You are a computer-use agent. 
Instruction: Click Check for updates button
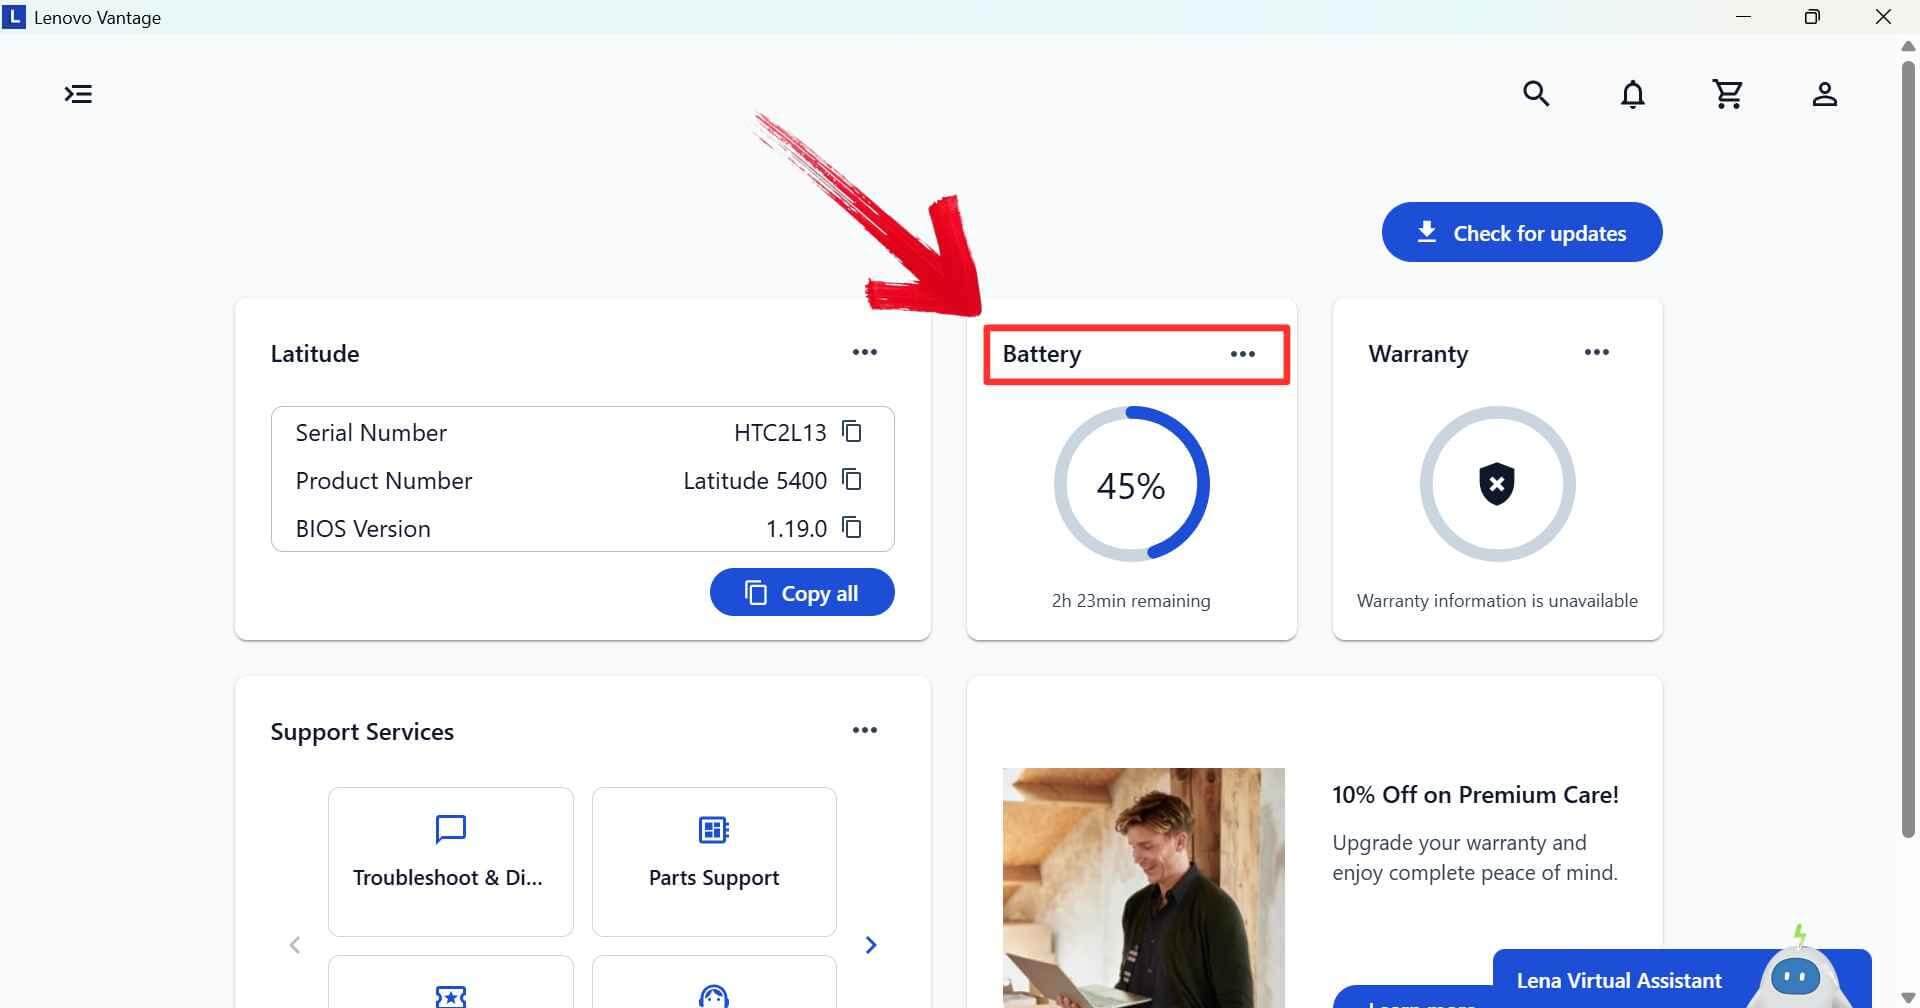coord(1522,232)
